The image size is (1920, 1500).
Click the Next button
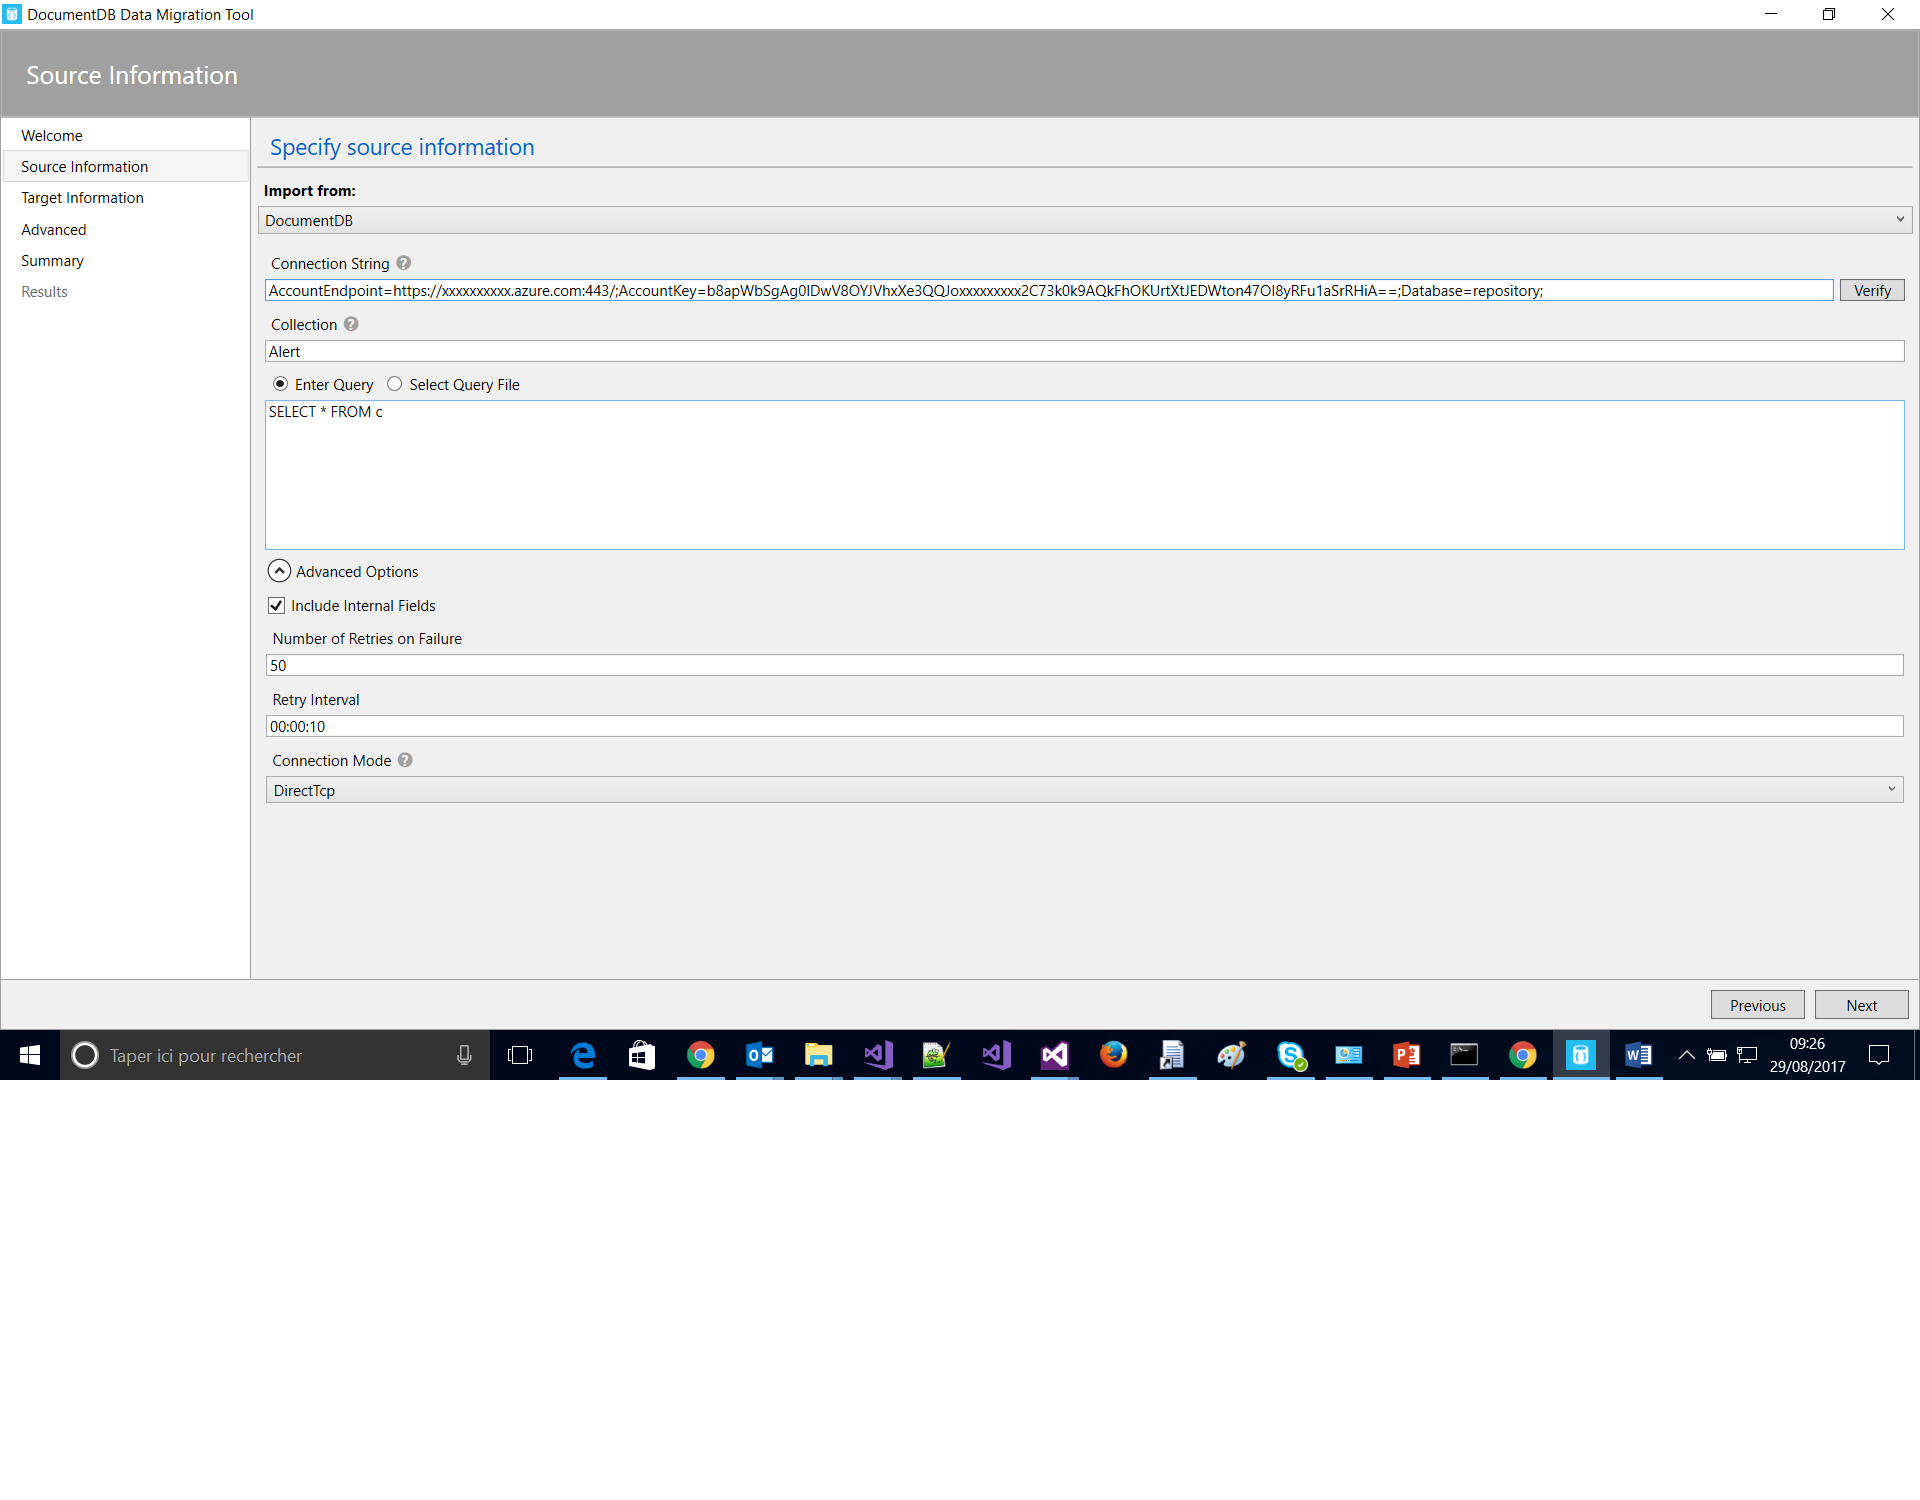1861,1005
